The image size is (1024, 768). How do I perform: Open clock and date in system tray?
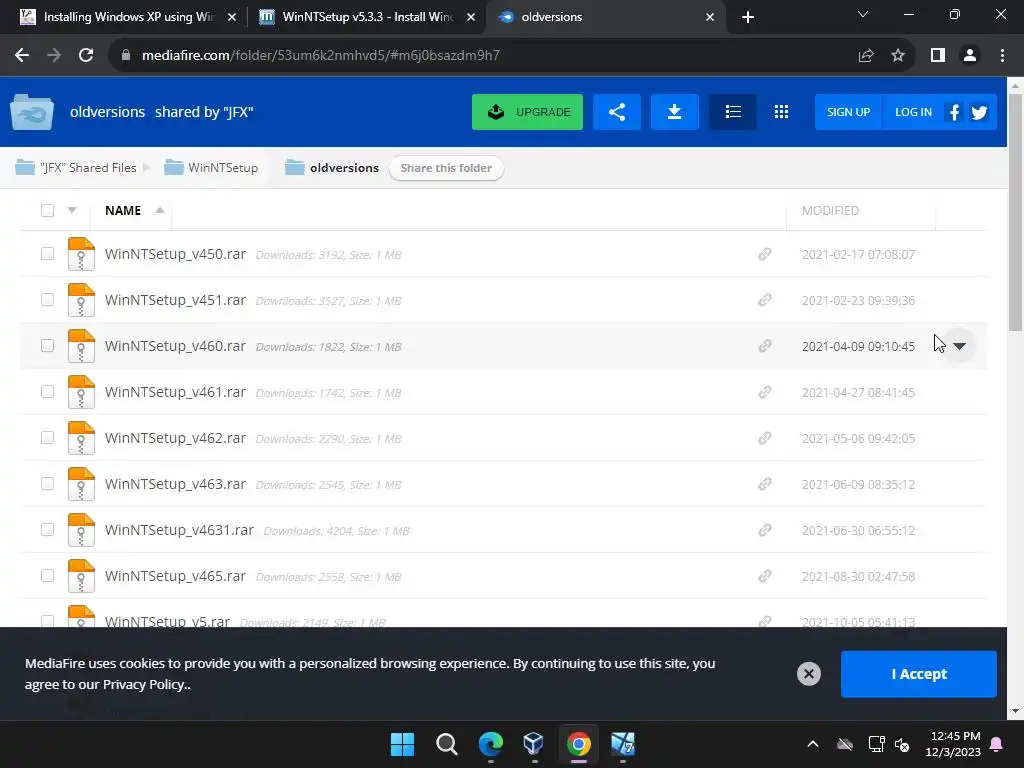[x=953, y=744]
